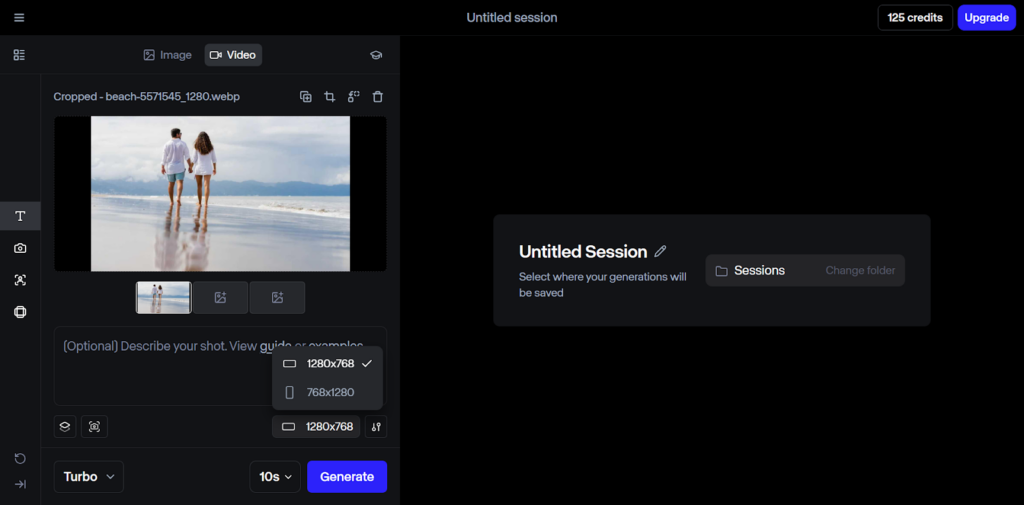Click the Generate button
Image resolution: width=1024 pixels, height=505 pixels.
tap(347, 477)
